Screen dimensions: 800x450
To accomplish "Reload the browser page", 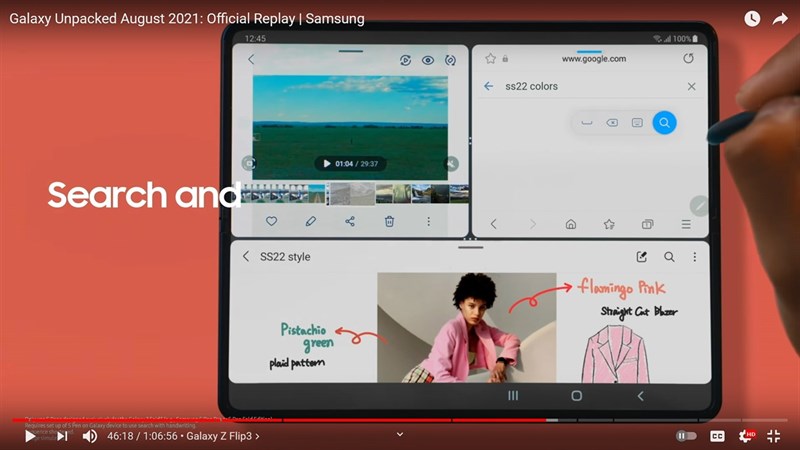I will 688,58.
